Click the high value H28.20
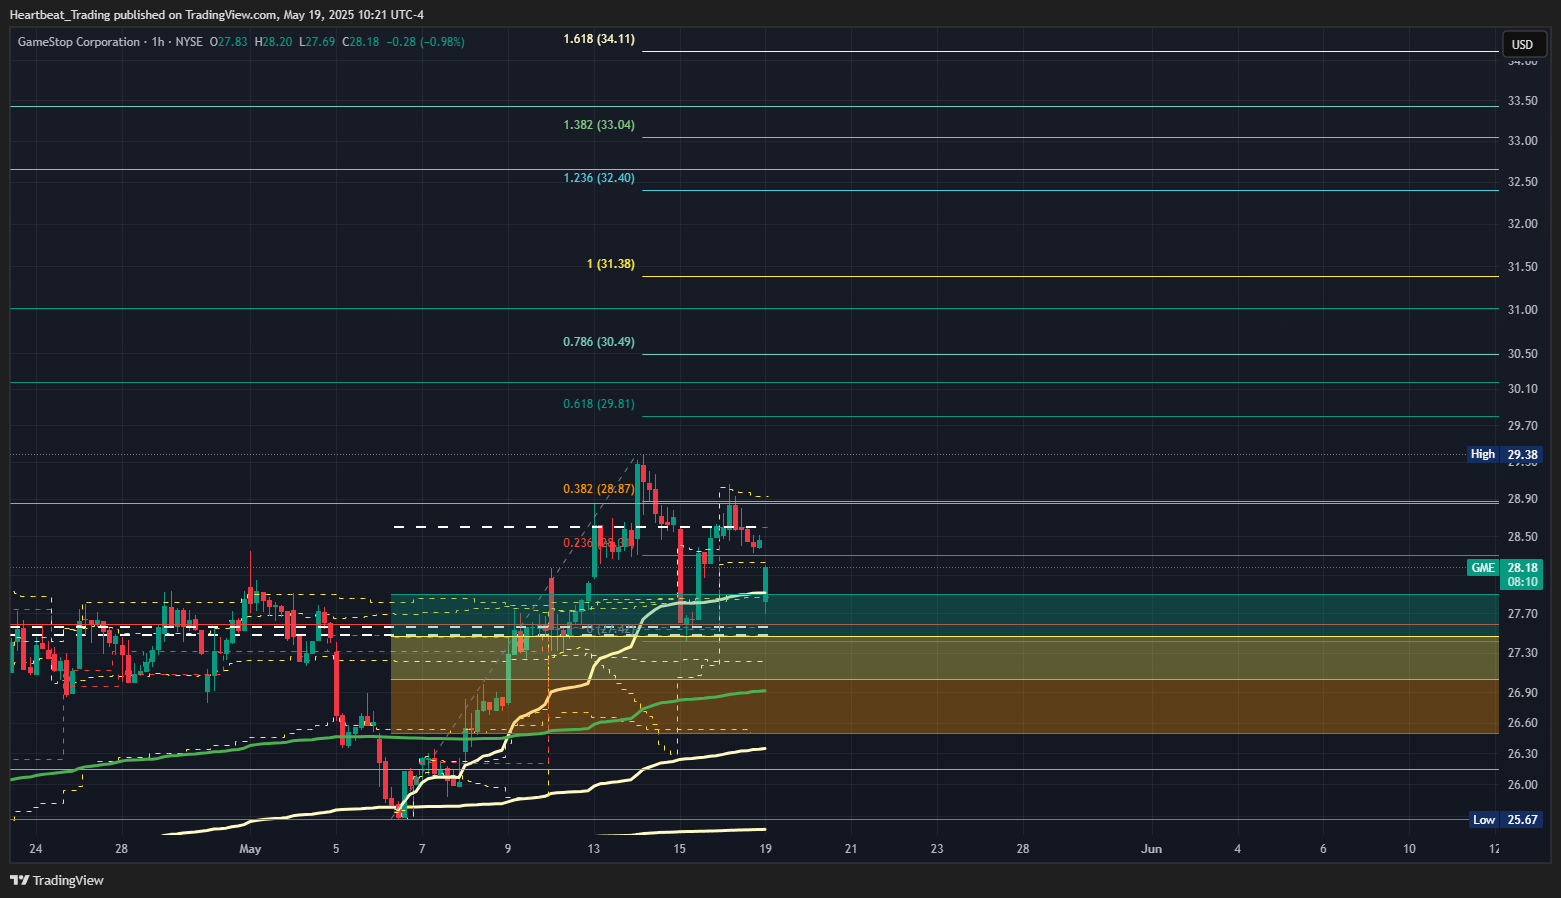Screen dimensions: 1561x898 pyautogui.click(x=273, y=42)
